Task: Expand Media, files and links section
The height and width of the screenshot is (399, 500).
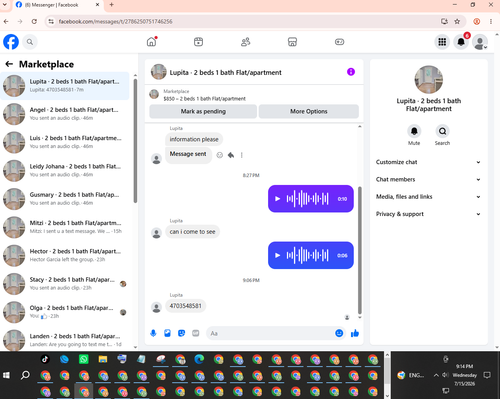Action: [428, 197]
